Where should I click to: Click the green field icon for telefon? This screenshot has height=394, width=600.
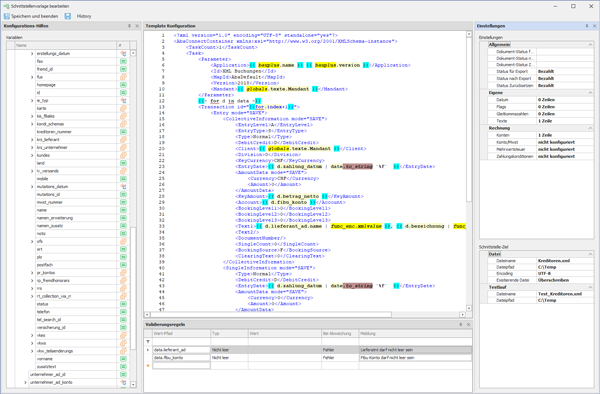coord(123,312)
